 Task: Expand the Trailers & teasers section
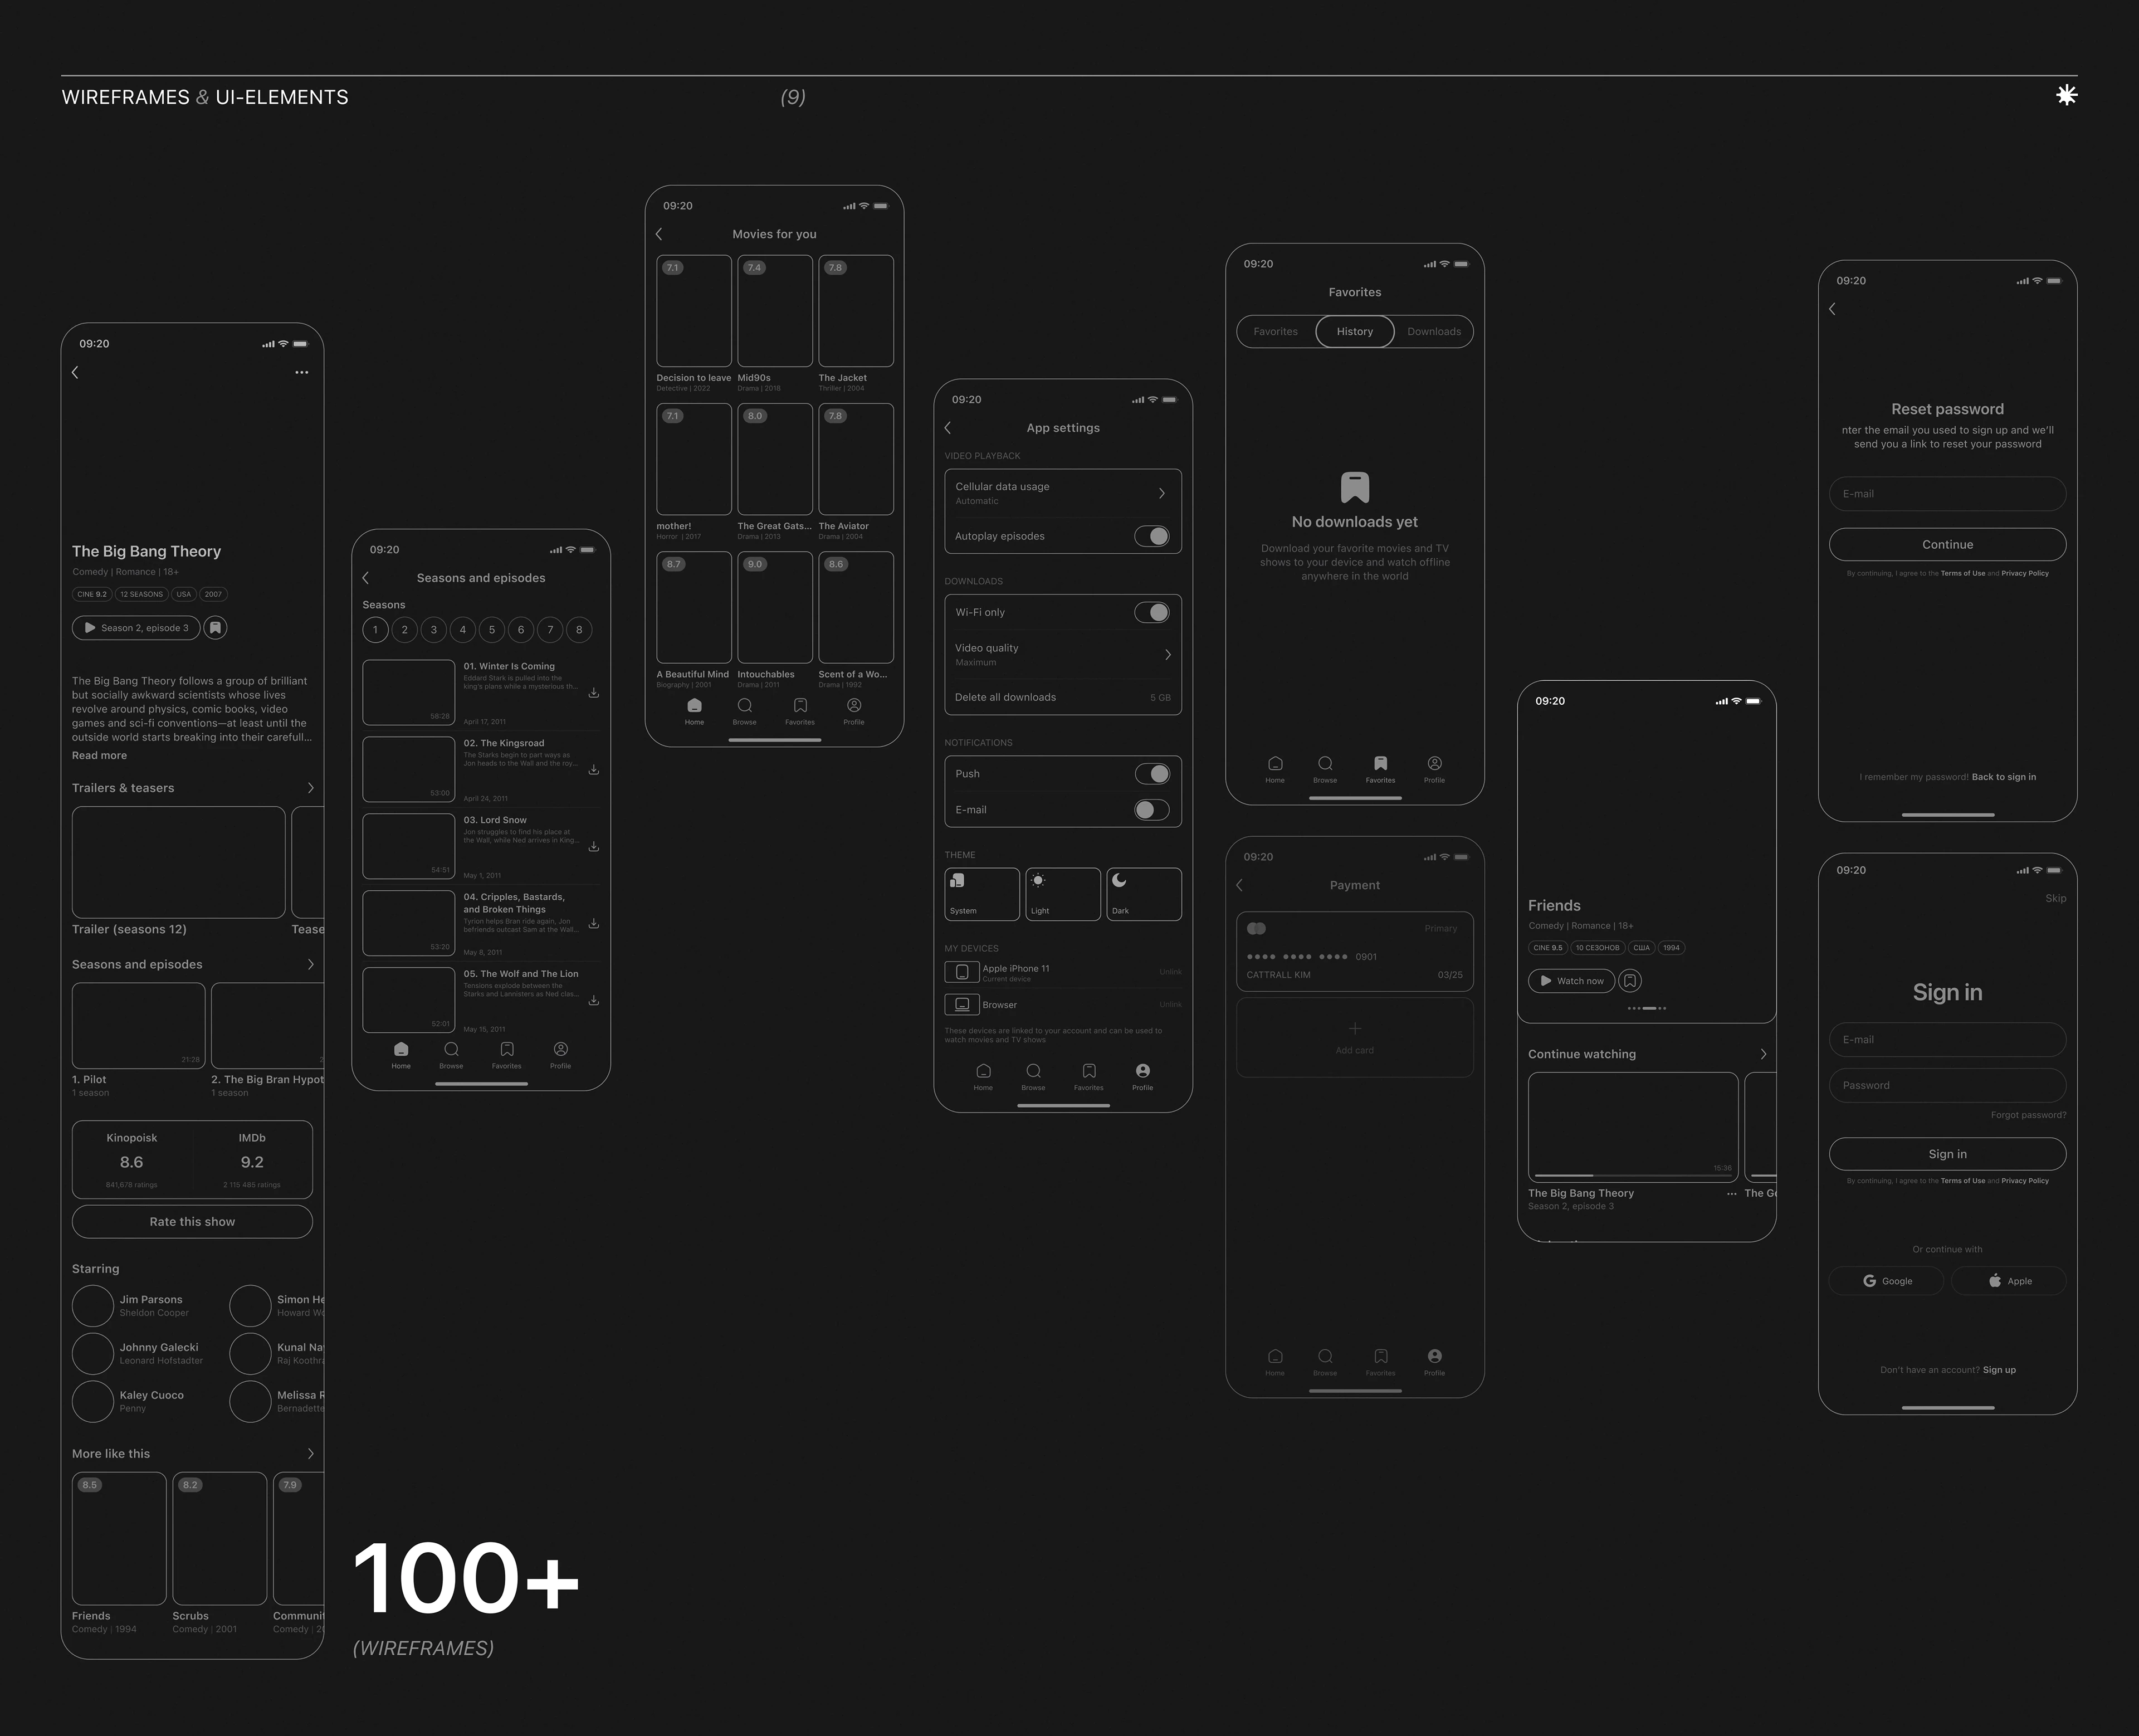[x=310, y=788]
